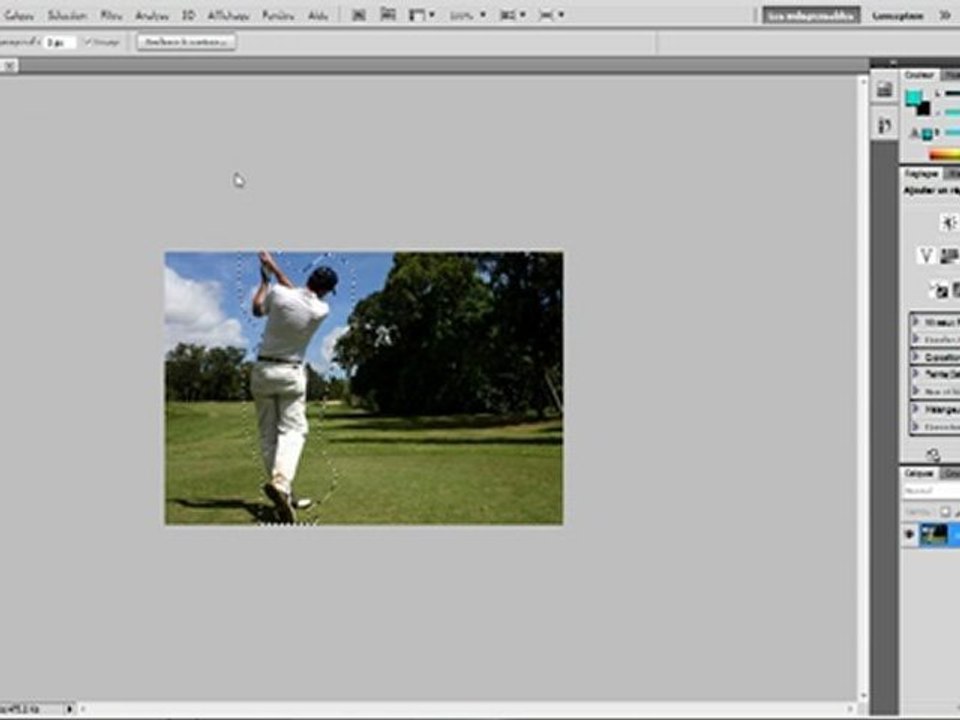Launch Bridge from the application bar icon
Screen dimensions: 960x720
[x=359, y=15]
